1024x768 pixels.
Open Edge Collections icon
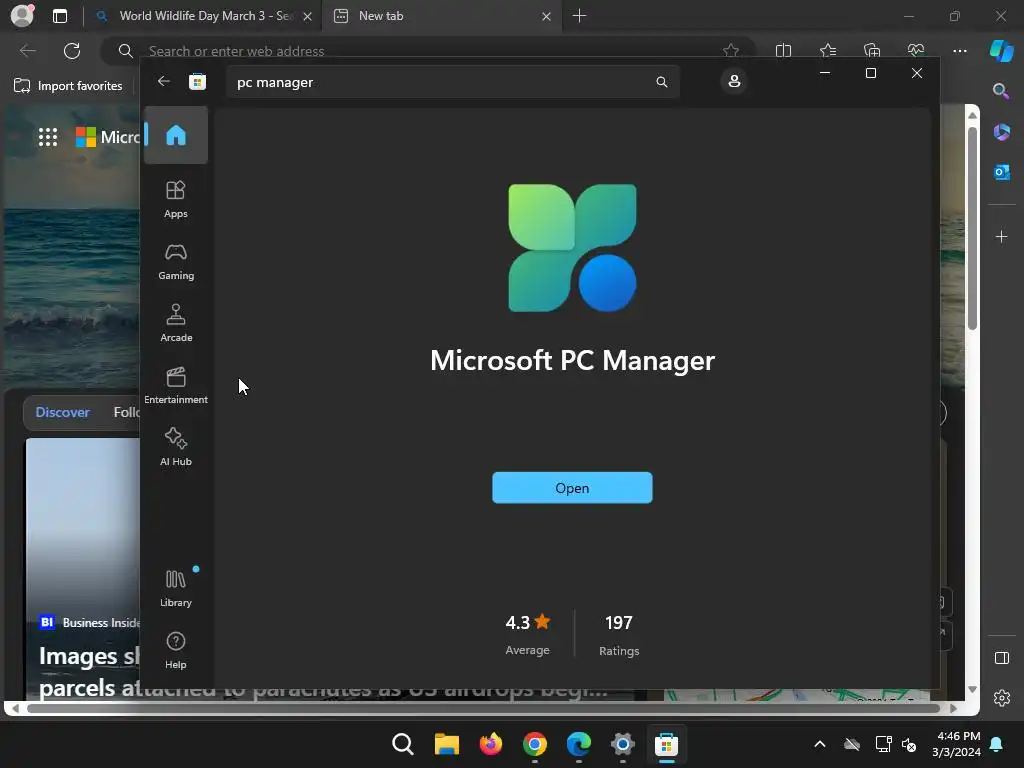[872, 51]
